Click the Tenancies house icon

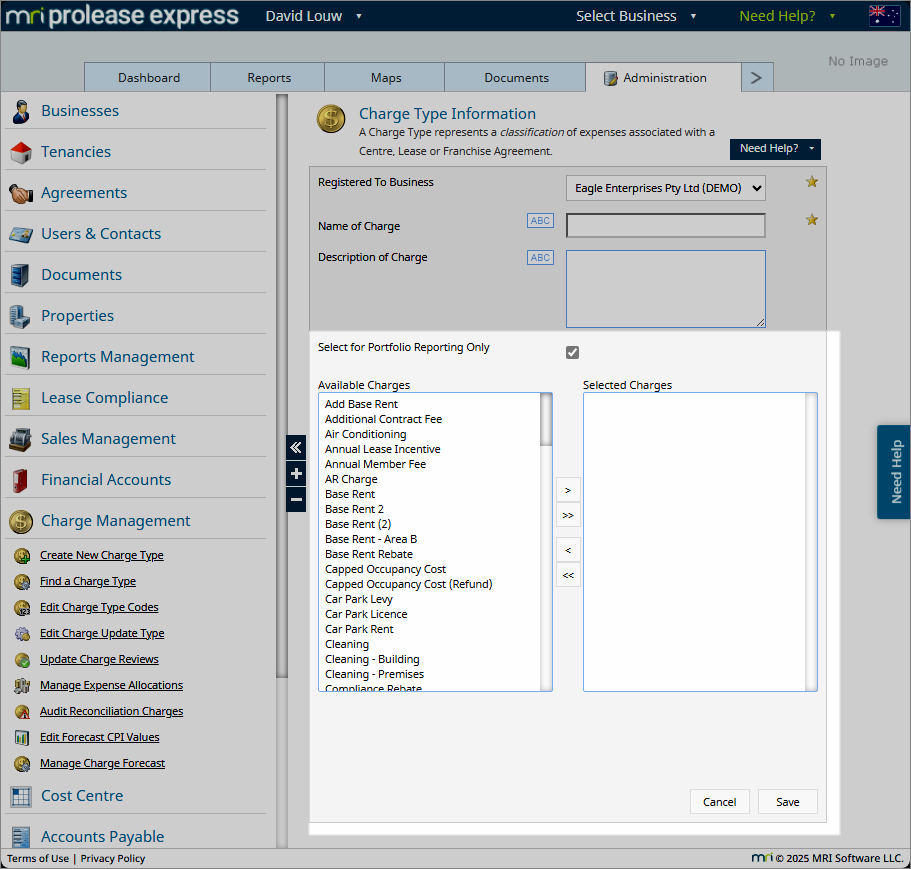(21, 152)
